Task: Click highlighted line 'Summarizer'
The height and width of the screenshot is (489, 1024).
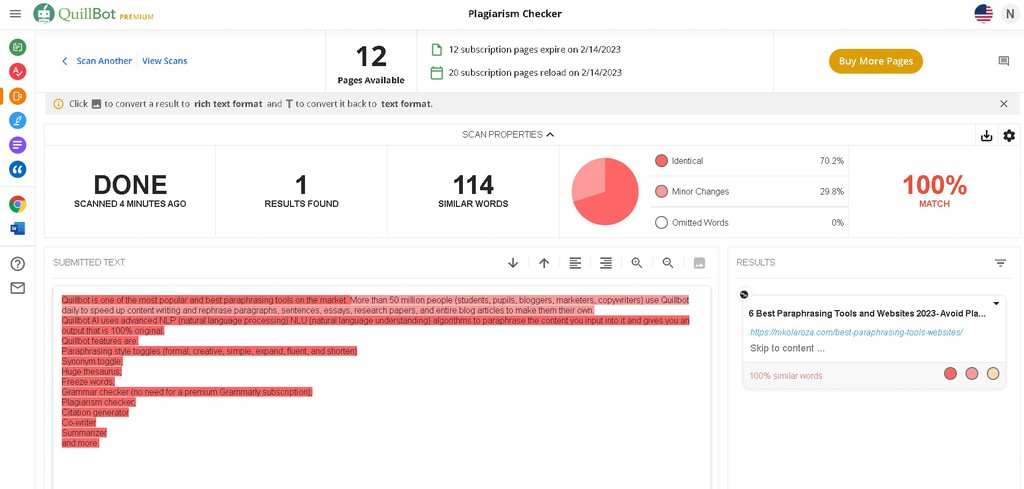Action: pyautogui.click(x=84, y=433)
